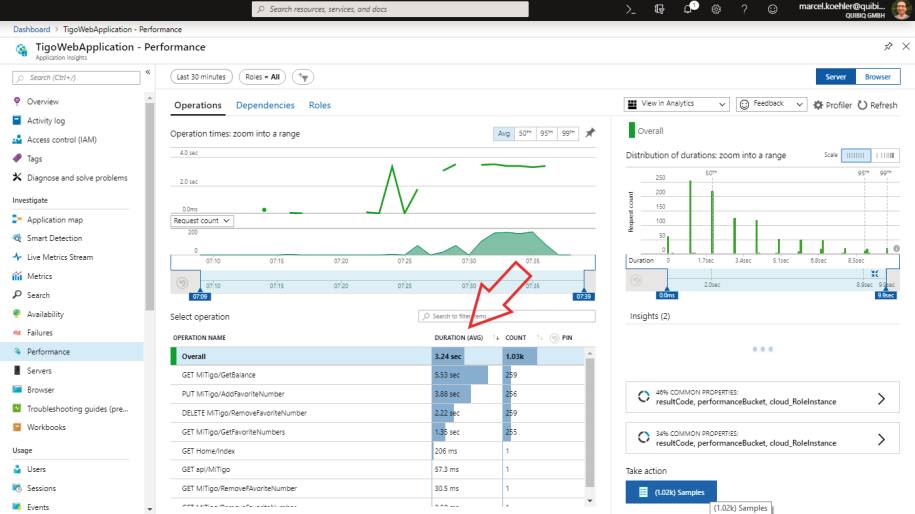Expand the Feedback dropdown

771,104
